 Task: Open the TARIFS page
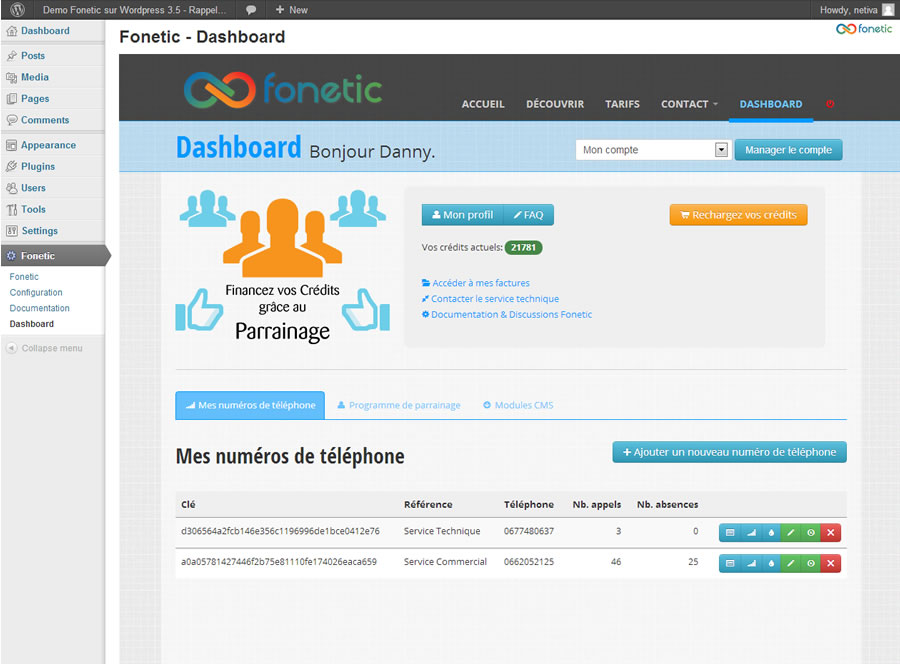[622, 104]
